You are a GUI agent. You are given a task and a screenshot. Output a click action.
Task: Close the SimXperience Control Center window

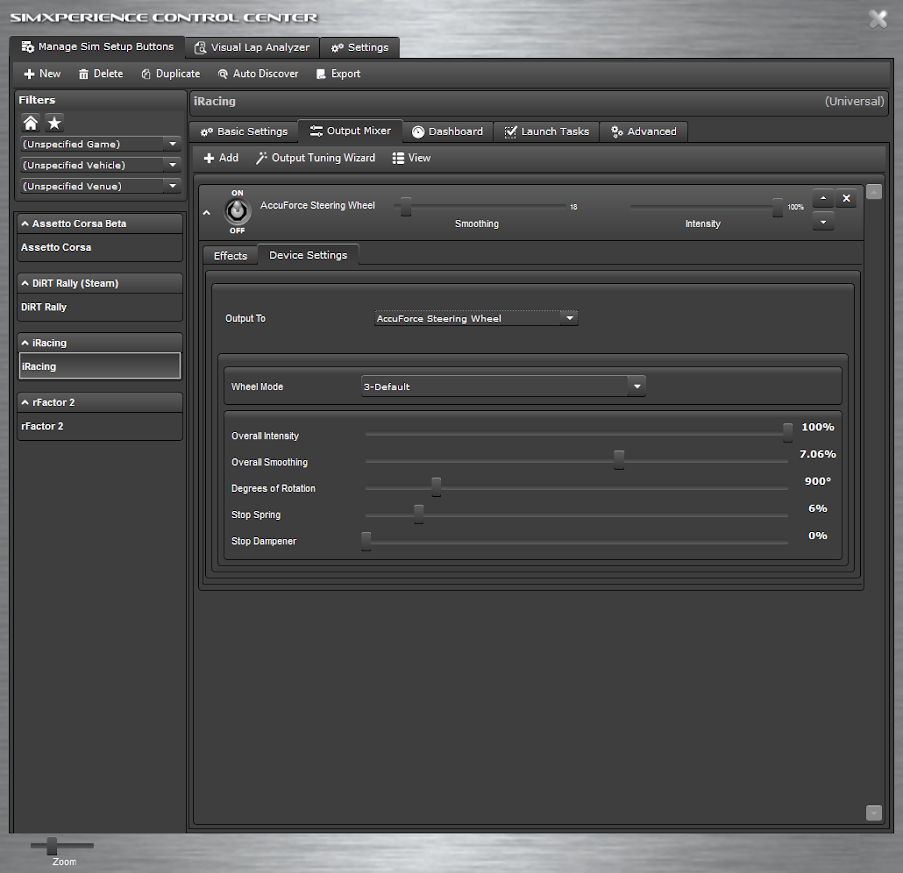tap(878, 18)
